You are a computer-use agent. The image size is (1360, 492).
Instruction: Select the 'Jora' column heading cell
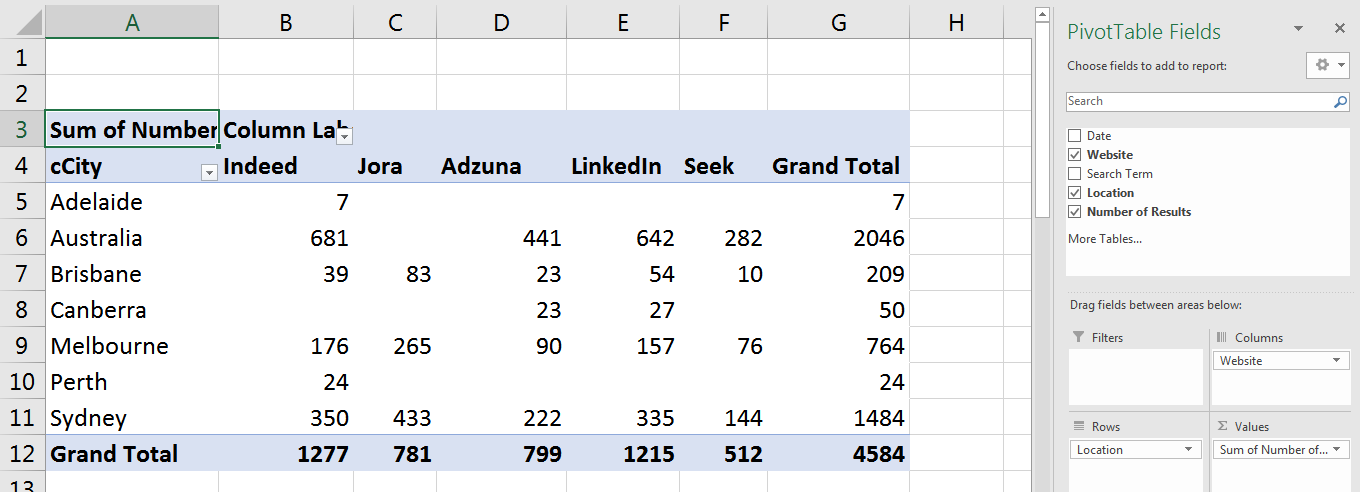coord(395,165)
